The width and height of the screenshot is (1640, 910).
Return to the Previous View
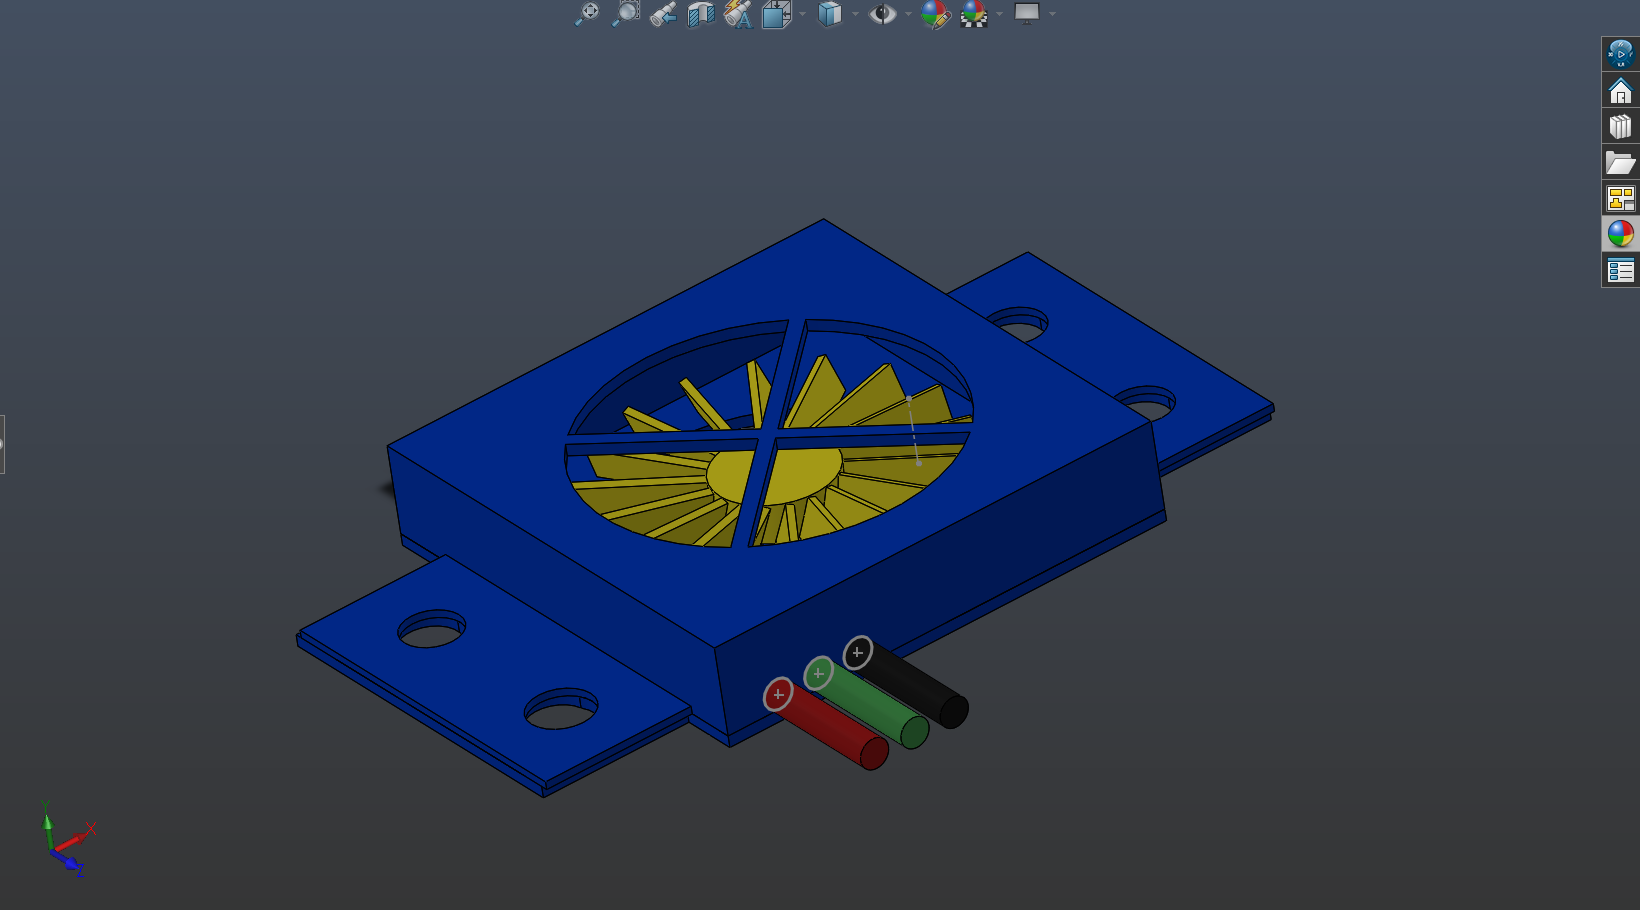(x=663, y=14)
